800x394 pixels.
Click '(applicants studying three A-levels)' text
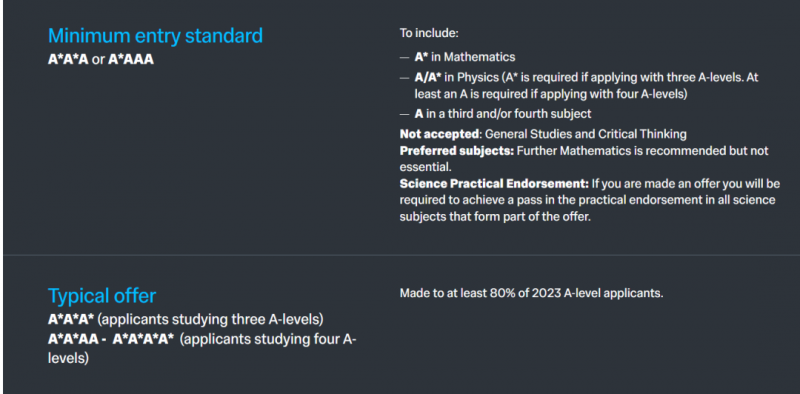(x=211, y=320)
